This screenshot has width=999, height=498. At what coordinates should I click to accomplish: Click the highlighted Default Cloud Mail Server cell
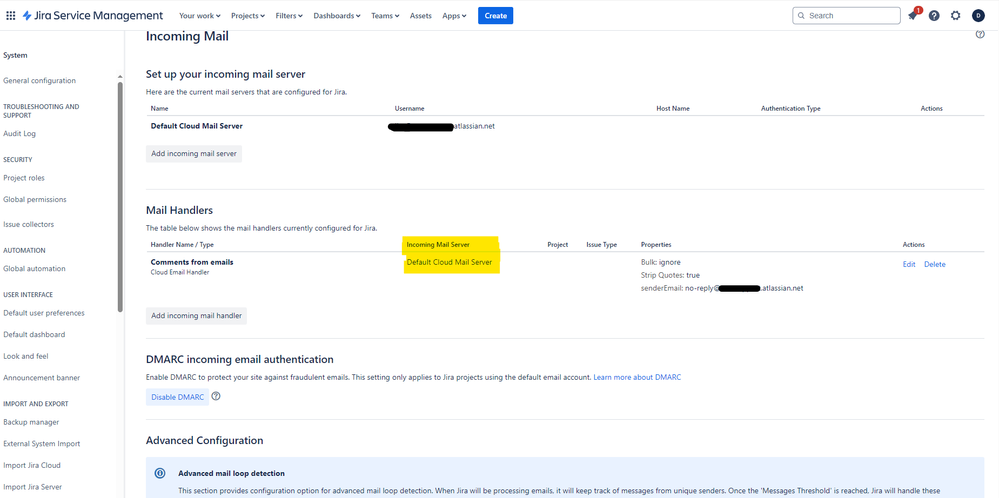449,262
